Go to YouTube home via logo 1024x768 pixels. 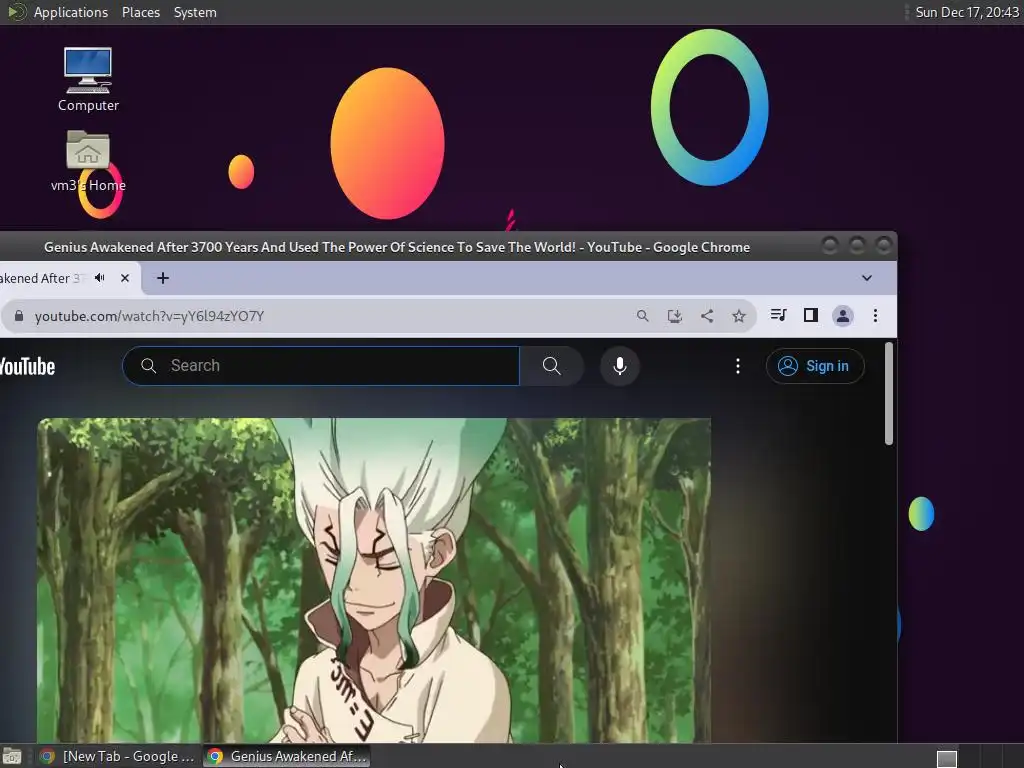point(27,366)
